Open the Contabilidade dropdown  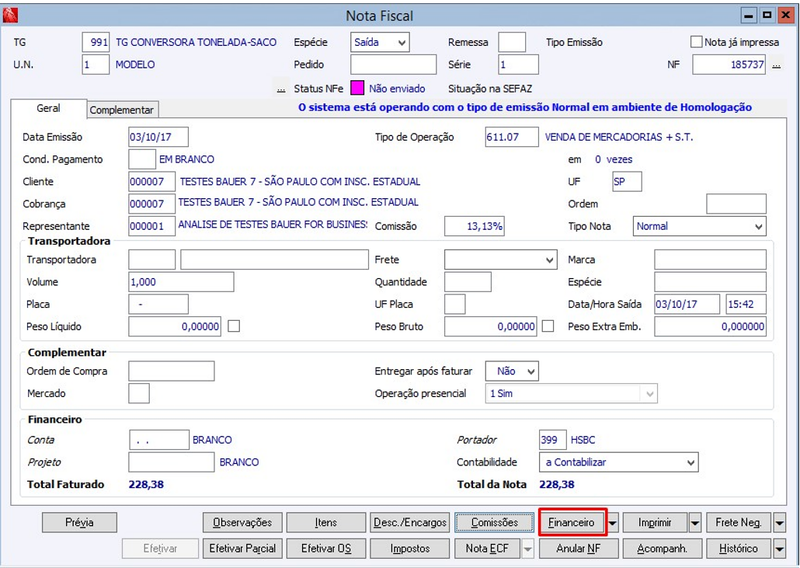[618, 462]
